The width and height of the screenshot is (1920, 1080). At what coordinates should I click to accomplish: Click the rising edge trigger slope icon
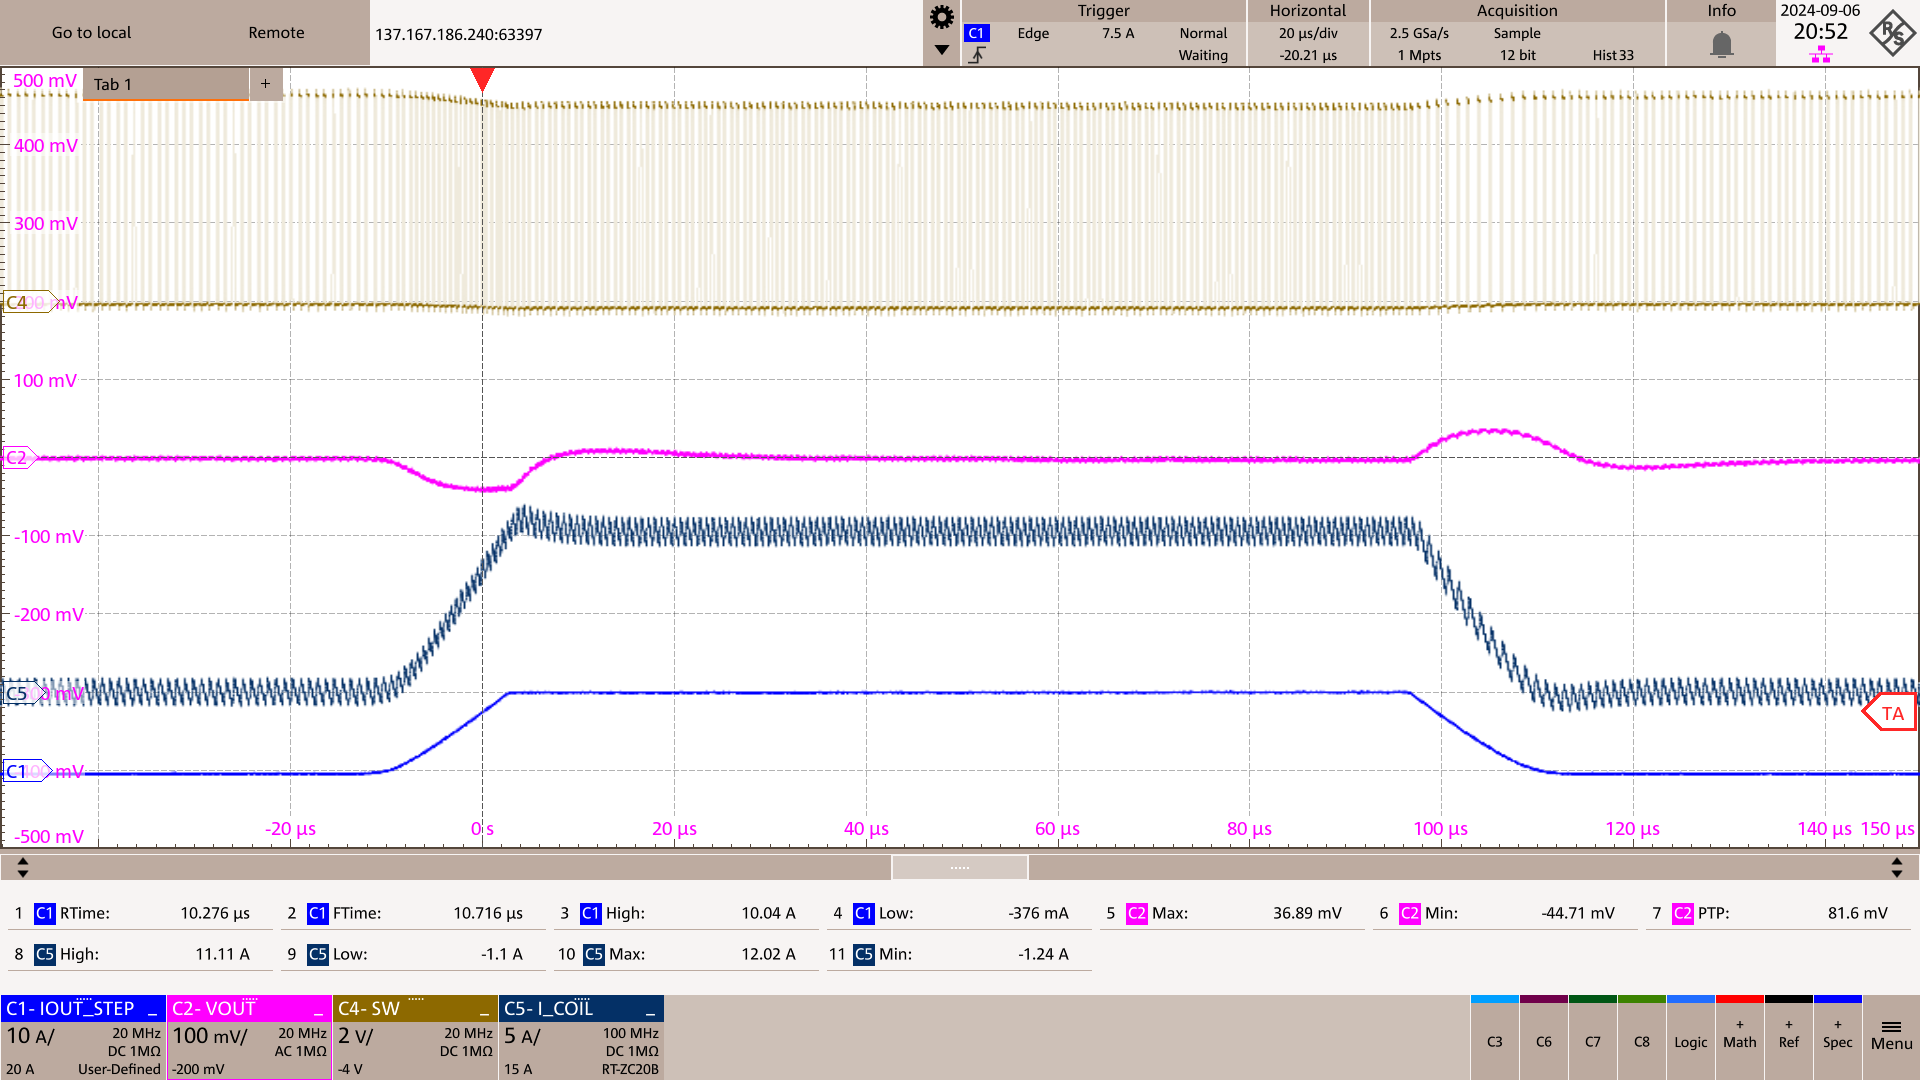tap(977, 55)
